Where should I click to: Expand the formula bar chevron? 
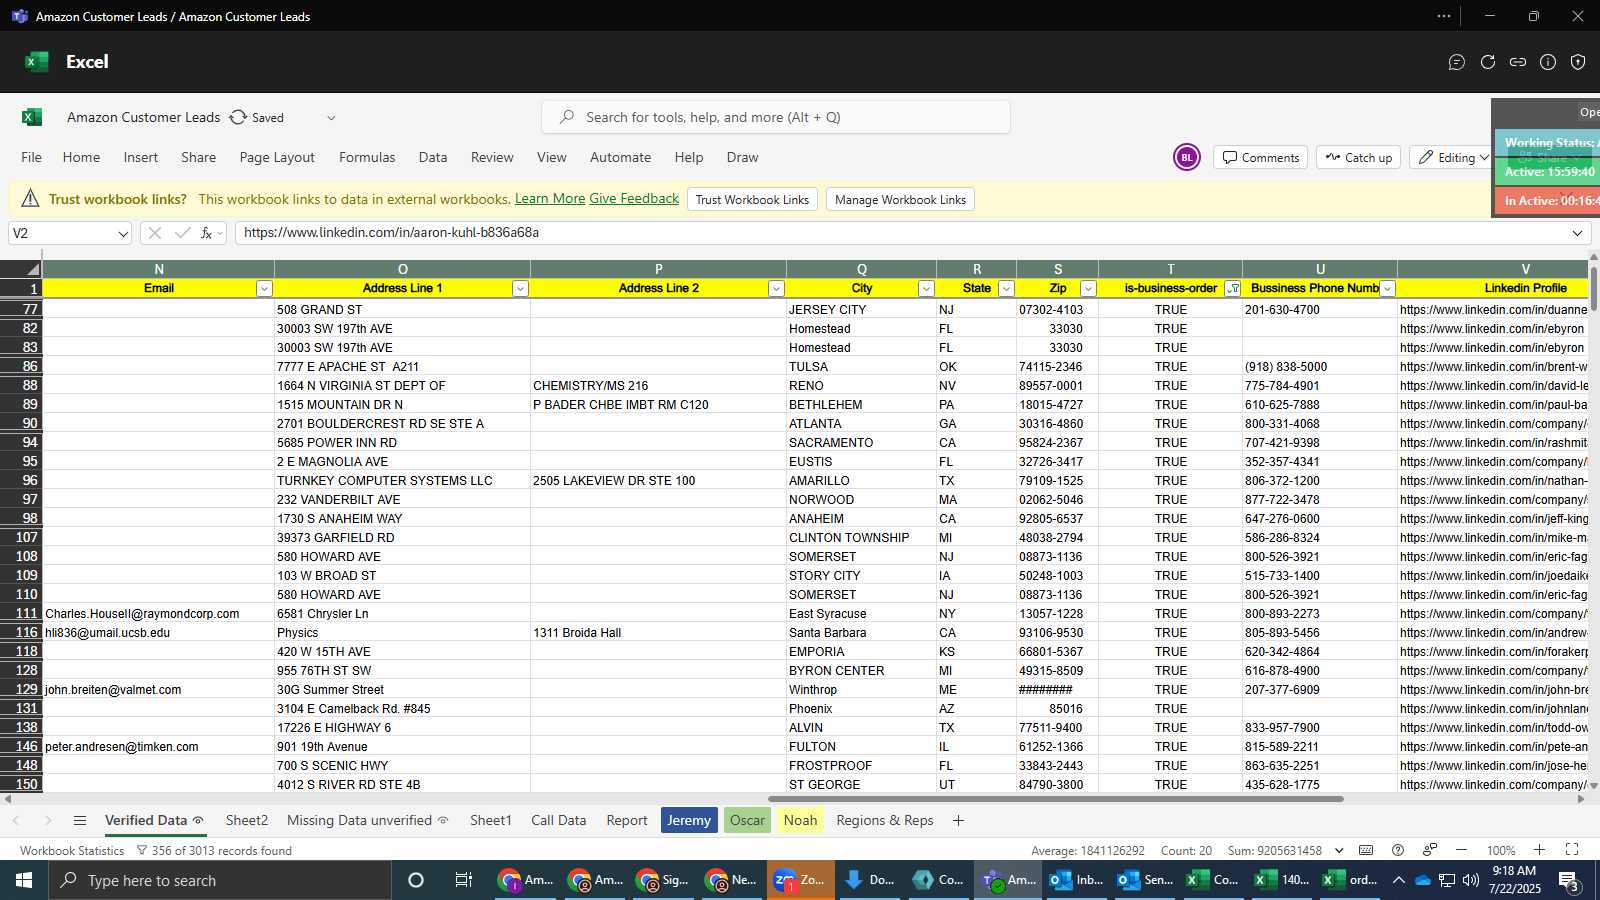click(1577, 233)
